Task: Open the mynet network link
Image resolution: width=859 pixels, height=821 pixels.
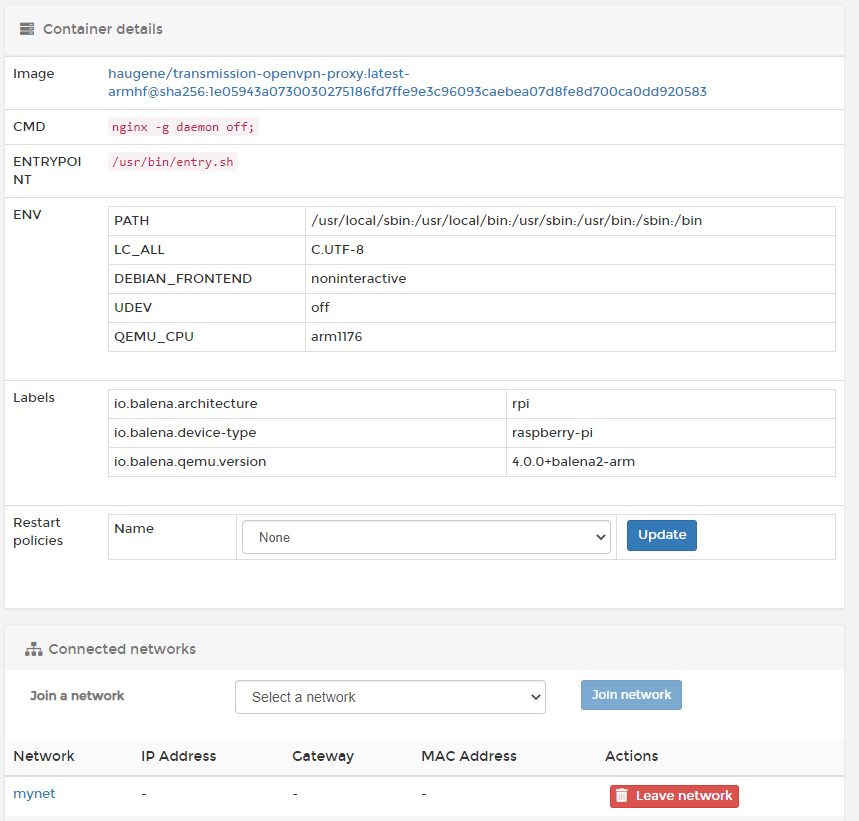Action: tap(34, 793)
